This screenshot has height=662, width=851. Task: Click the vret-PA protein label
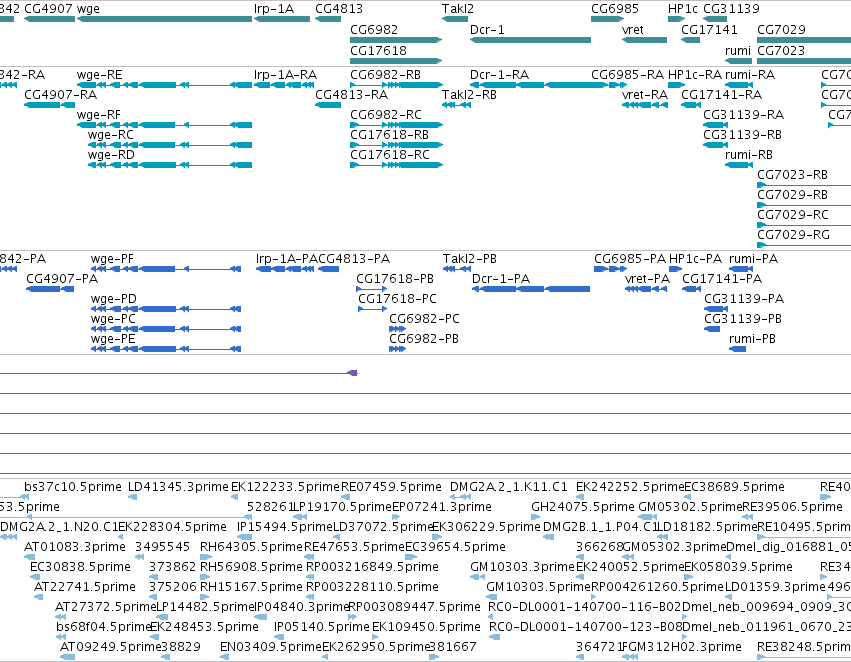pos(647,278)
